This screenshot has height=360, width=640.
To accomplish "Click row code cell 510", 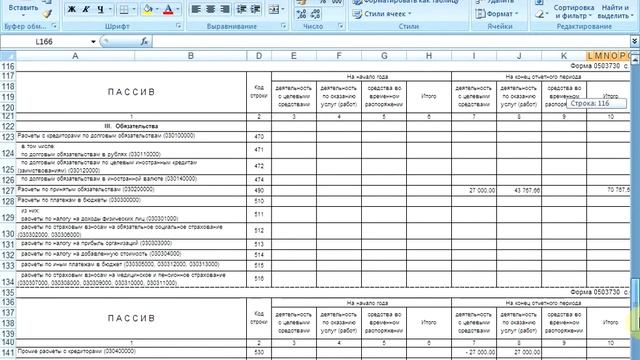I will pyautogui.click(x=259, y=201).
